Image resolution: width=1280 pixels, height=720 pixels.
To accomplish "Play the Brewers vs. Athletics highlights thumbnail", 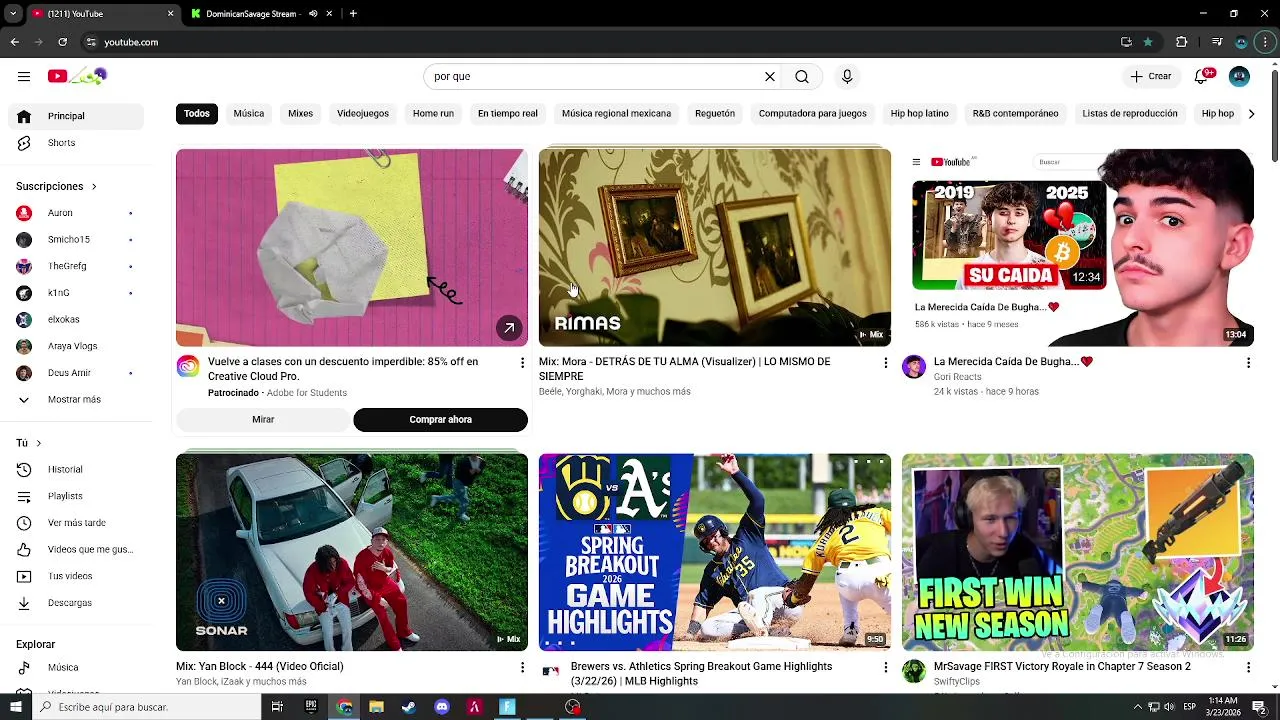I will pyautogui.click(x=715, y=552).
